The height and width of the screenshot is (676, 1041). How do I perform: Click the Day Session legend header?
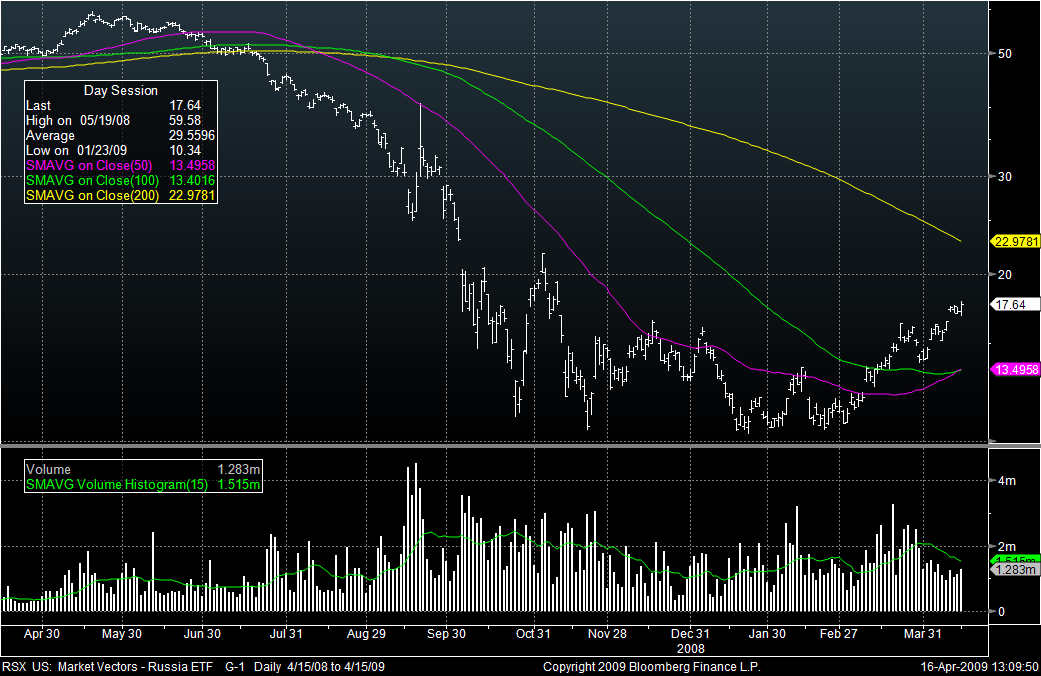click(121, 90)
